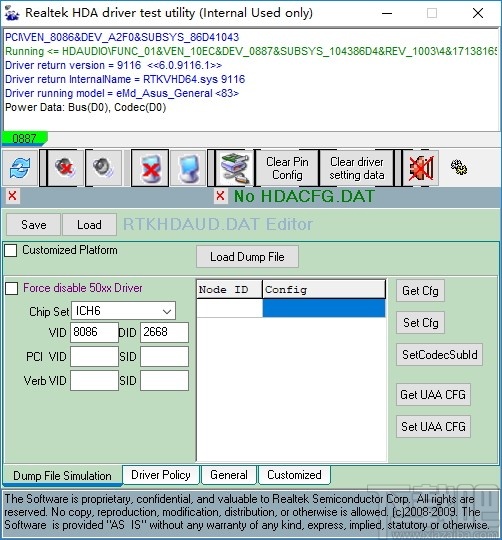
Task: Click the PCI\VEN_8086&DEV_A2F0 line
Action: tap(122, 37)
